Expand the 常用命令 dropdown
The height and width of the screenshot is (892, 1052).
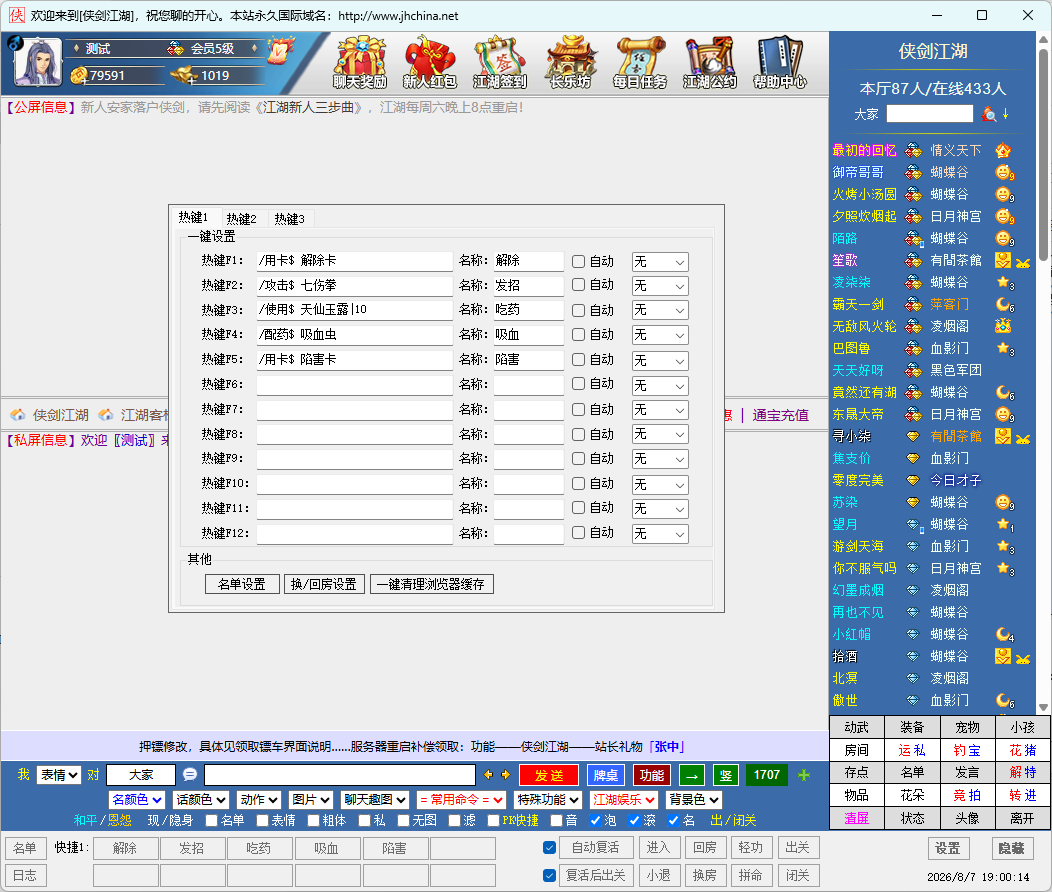point(461,799)
